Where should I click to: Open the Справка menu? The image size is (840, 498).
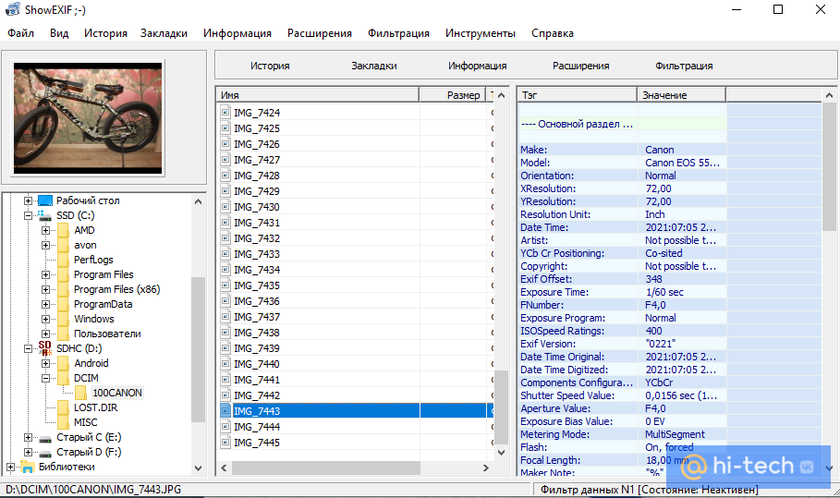552,33
